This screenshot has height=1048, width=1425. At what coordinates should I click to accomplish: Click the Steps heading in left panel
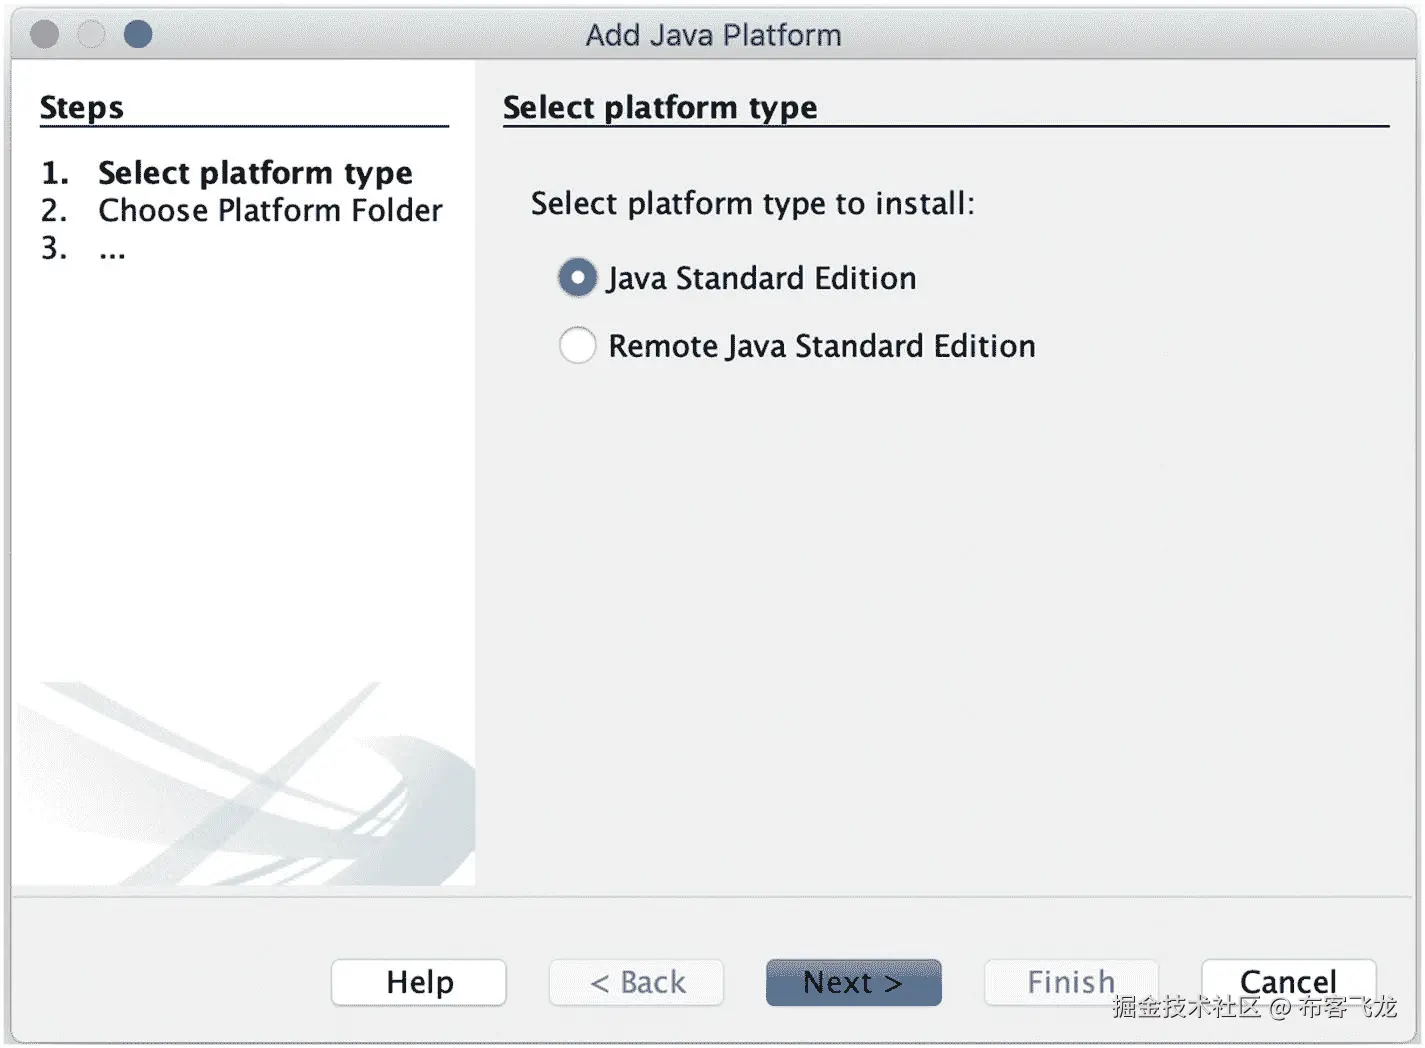point(82,108)
